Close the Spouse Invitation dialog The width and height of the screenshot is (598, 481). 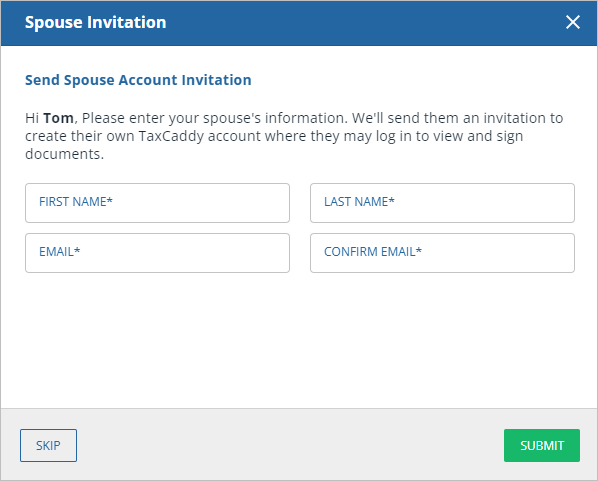[573, 22]
